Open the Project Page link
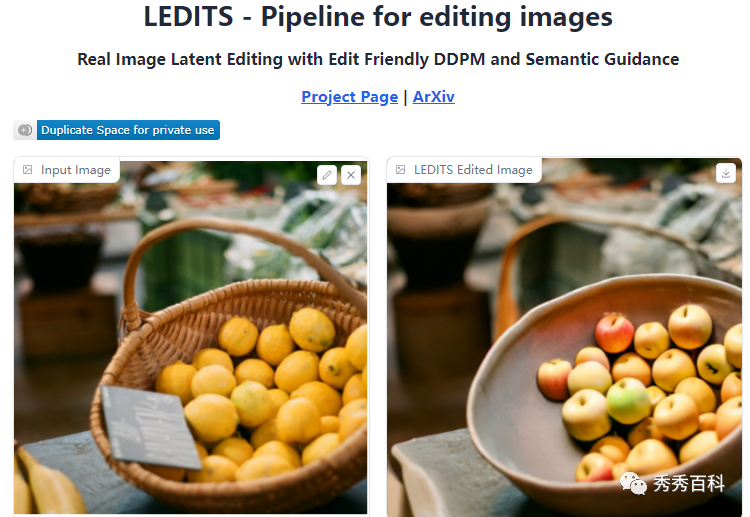The width and height of the screenshot is (750, 517). 349,97
